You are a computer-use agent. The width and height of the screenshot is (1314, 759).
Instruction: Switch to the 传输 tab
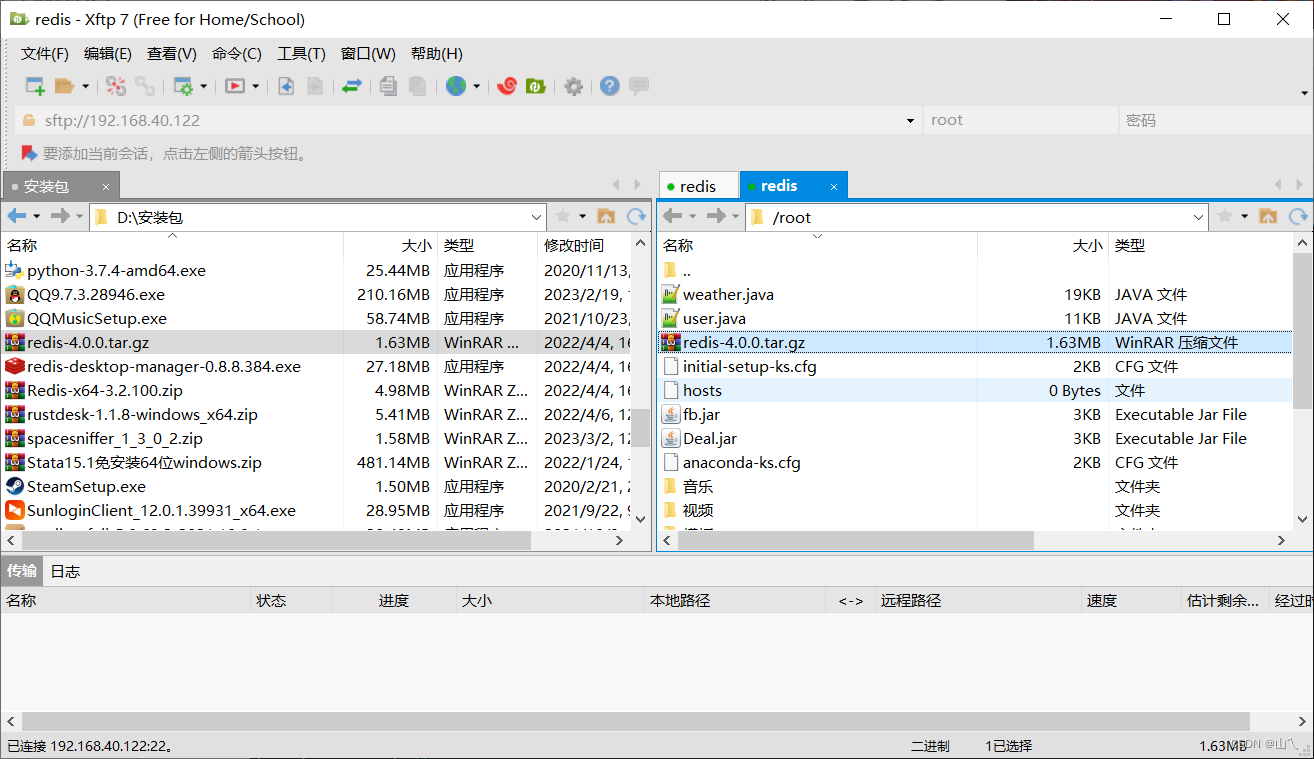(x=22, y=571)
